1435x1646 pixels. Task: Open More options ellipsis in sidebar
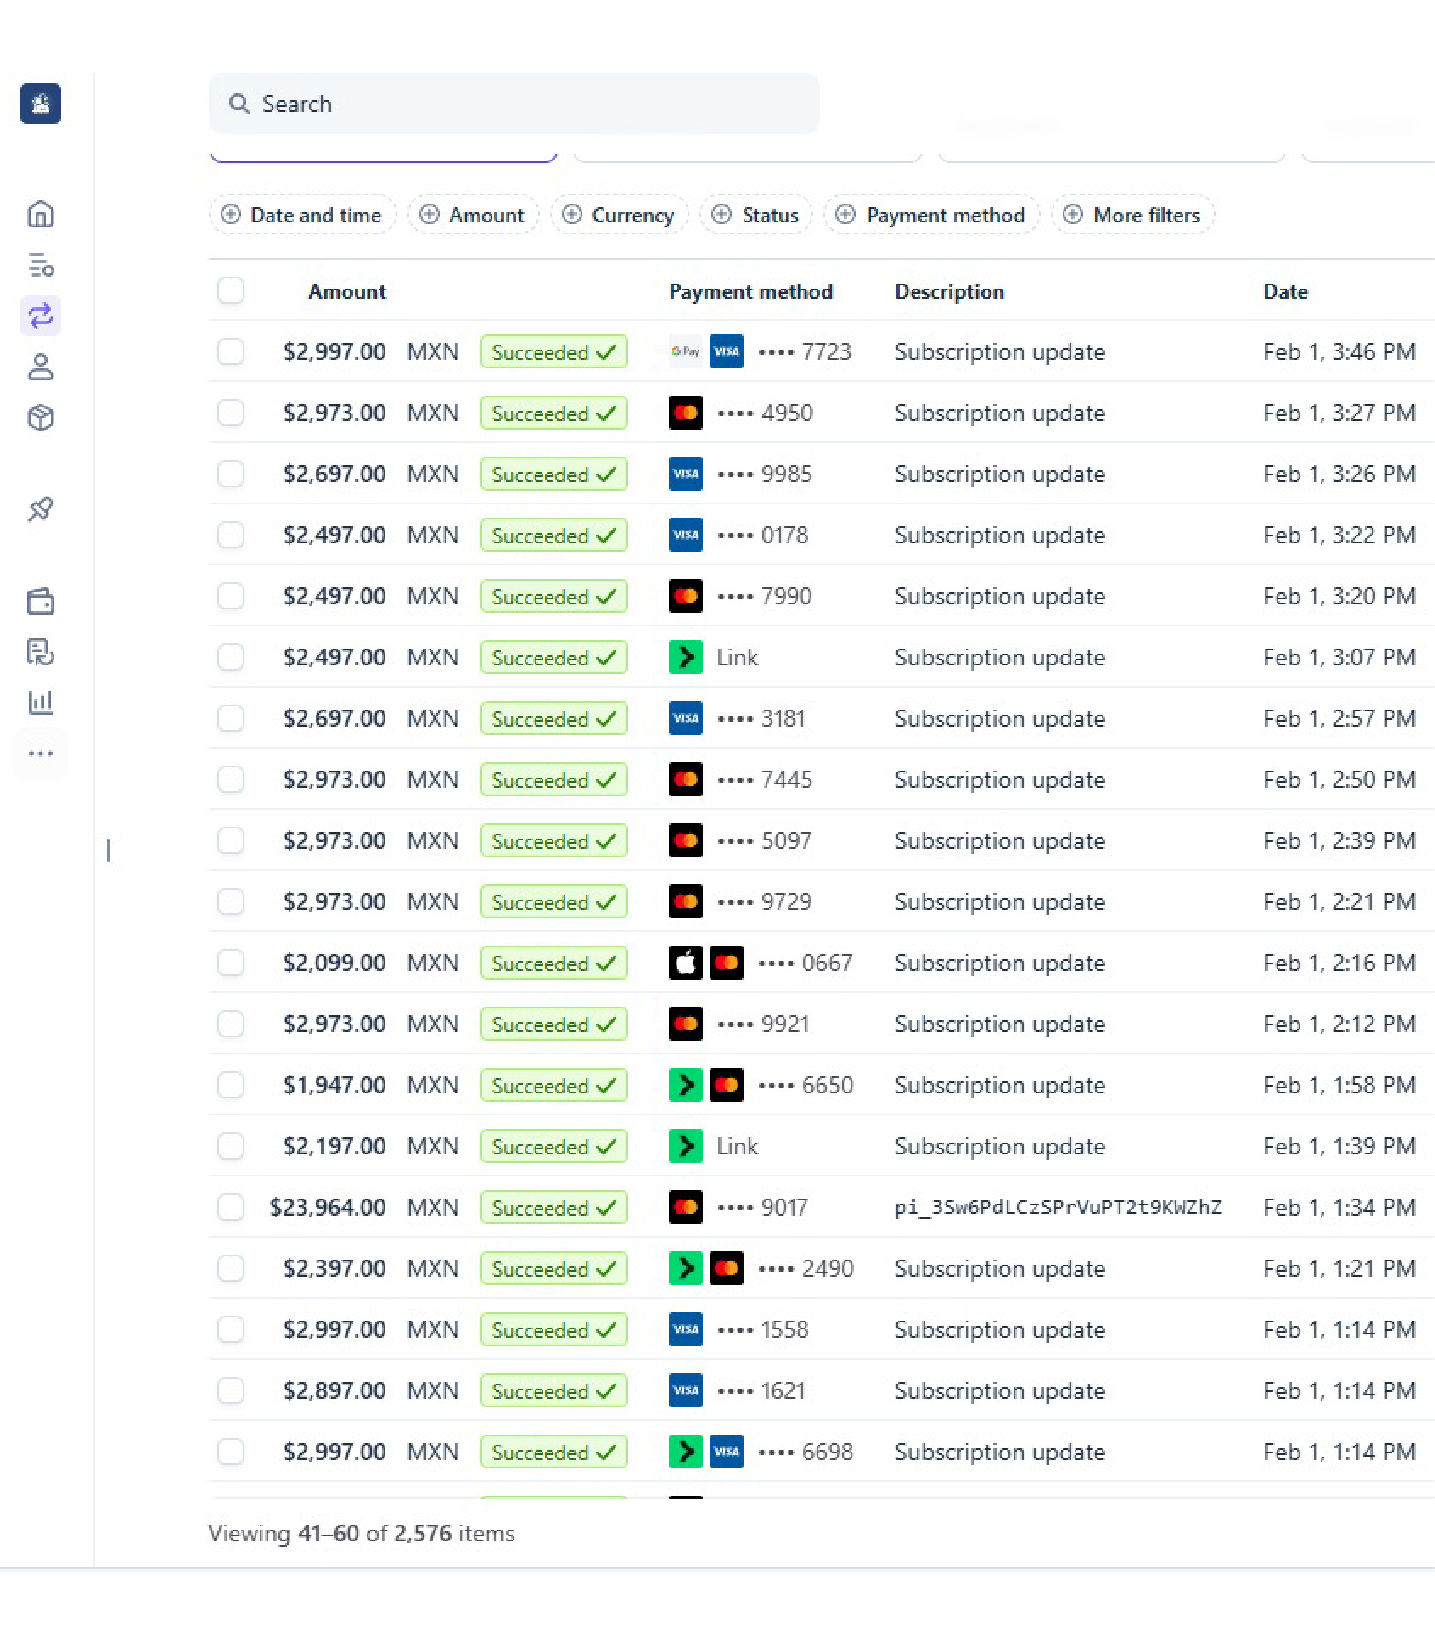(x=40, y=753)
